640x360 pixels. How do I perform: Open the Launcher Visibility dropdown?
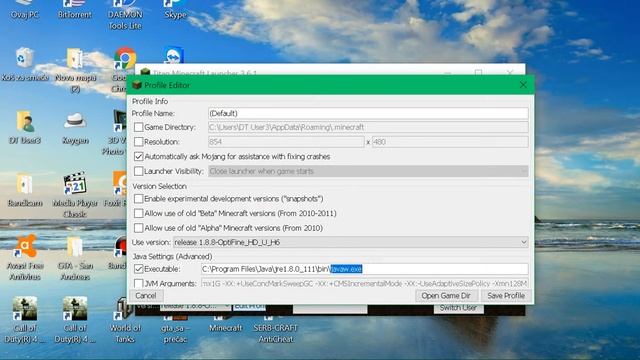(368, 171)
